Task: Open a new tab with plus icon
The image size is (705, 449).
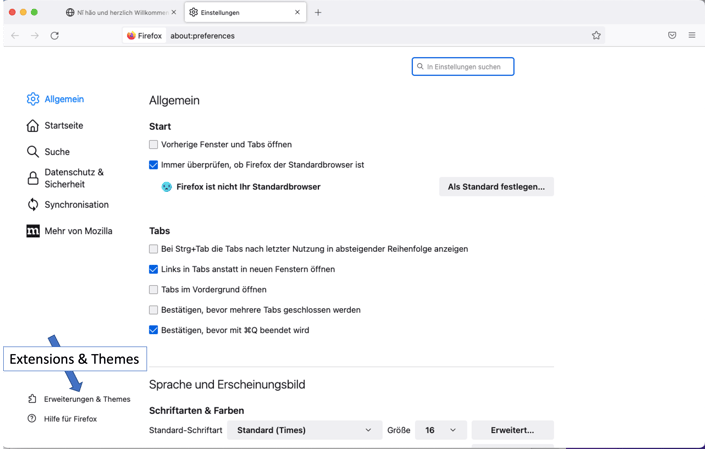Action: click(318, 13)
